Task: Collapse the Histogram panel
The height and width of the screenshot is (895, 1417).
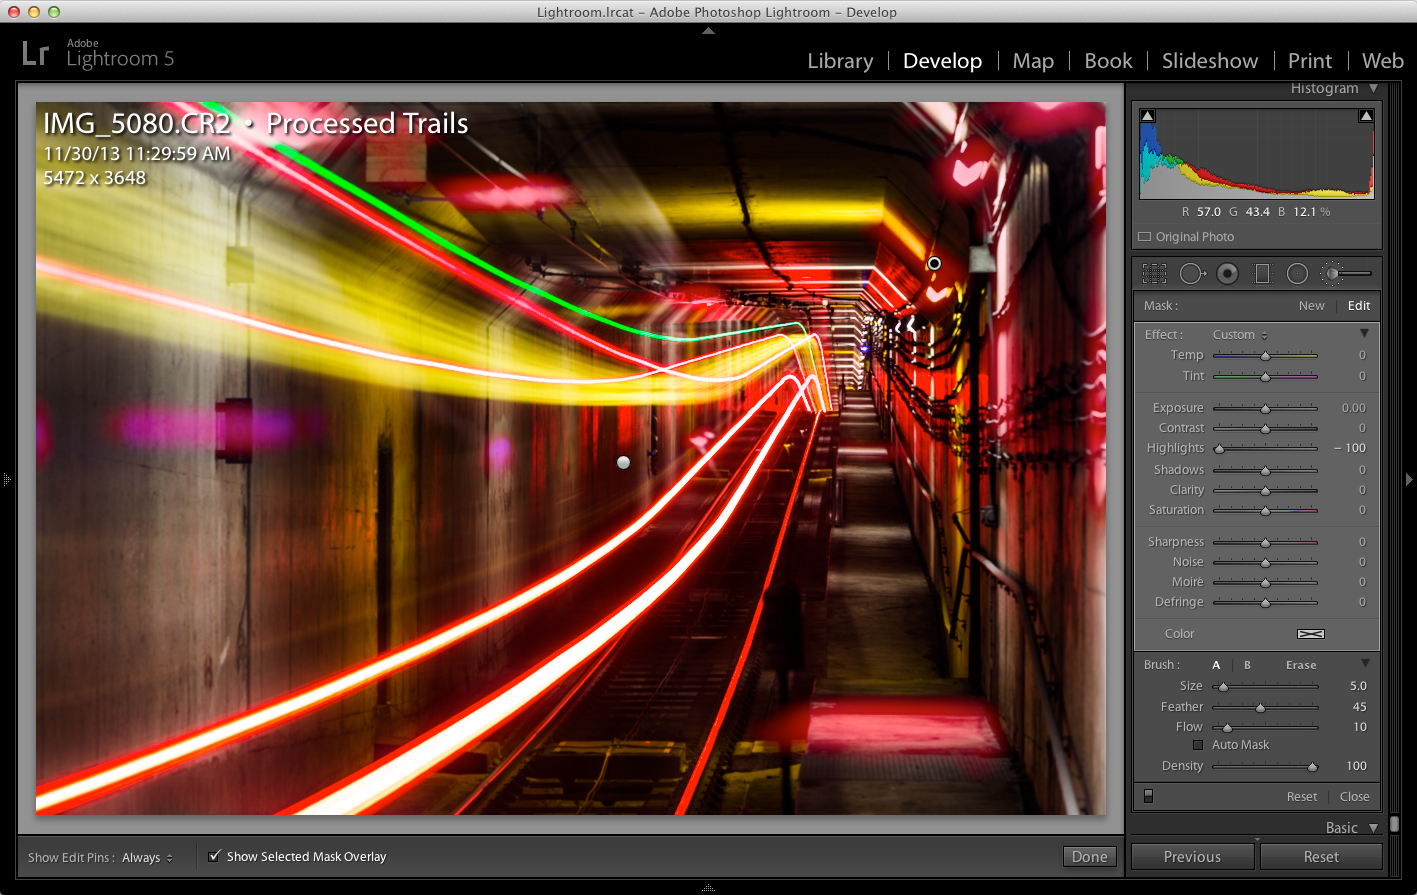Action: (1374, 88)
